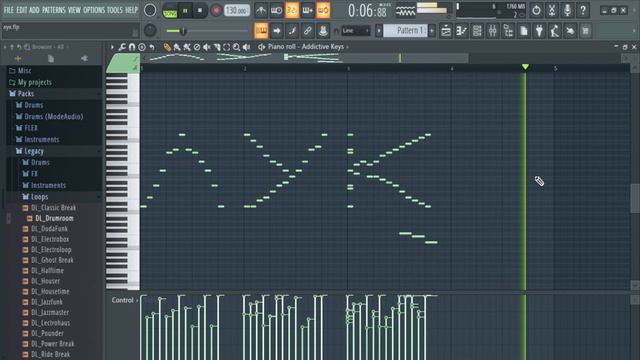This screenshot has height=360, width=640.
Task: Open the Mixer icon
Action: pyautogui.click(x=493, y=31)
